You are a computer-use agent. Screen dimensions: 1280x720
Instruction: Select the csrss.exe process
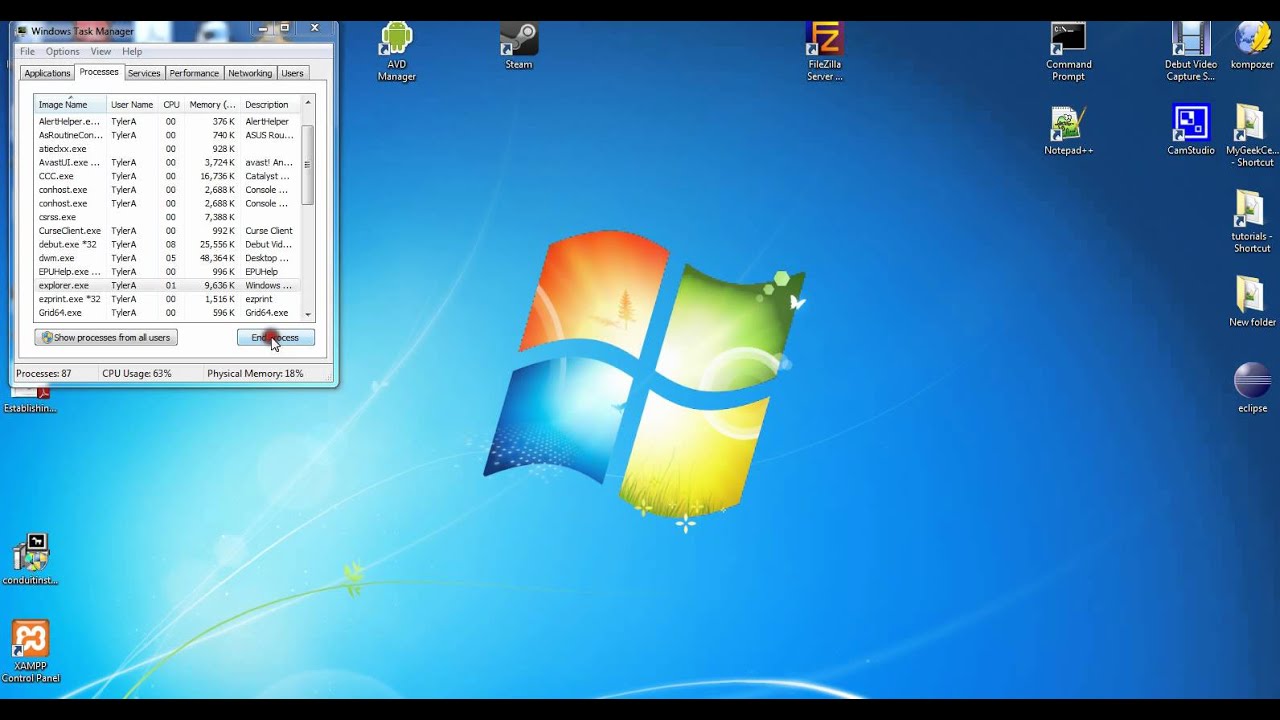coord(167,217)
